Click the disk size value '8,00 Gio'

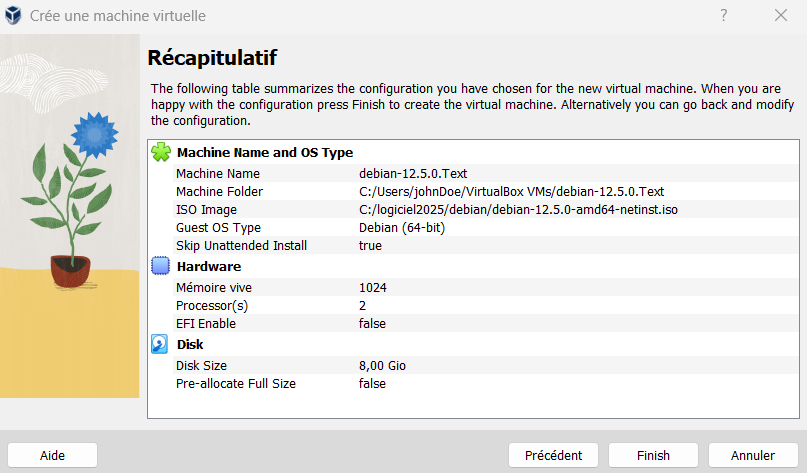[x=382, y=365]
